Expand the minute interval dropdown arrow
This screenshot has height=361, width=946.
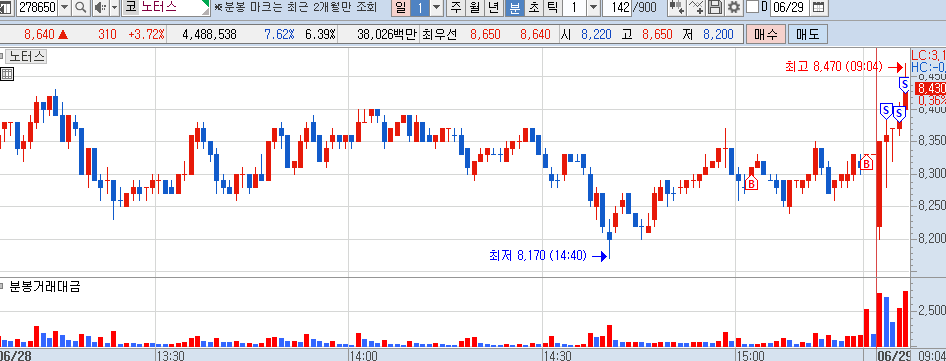click(593, 8)
